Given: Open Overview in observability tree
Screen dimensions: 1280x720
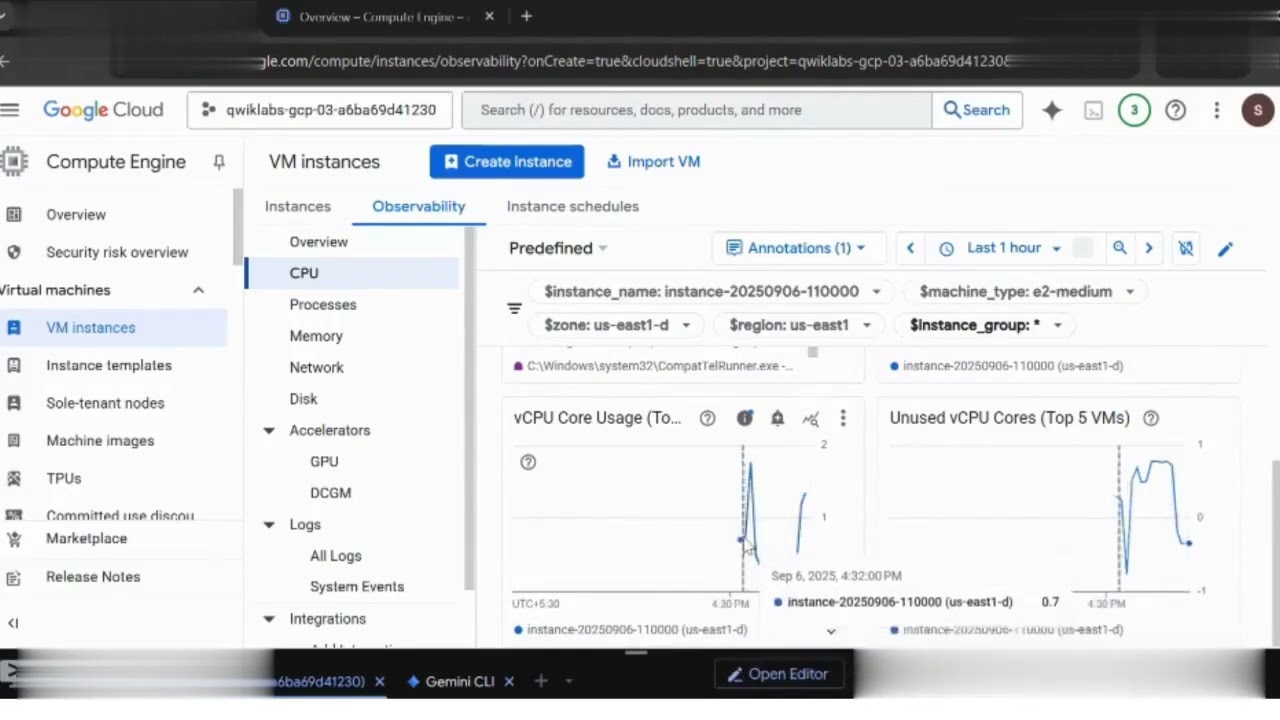Looking at the screenshot, I should click(319, 242).
